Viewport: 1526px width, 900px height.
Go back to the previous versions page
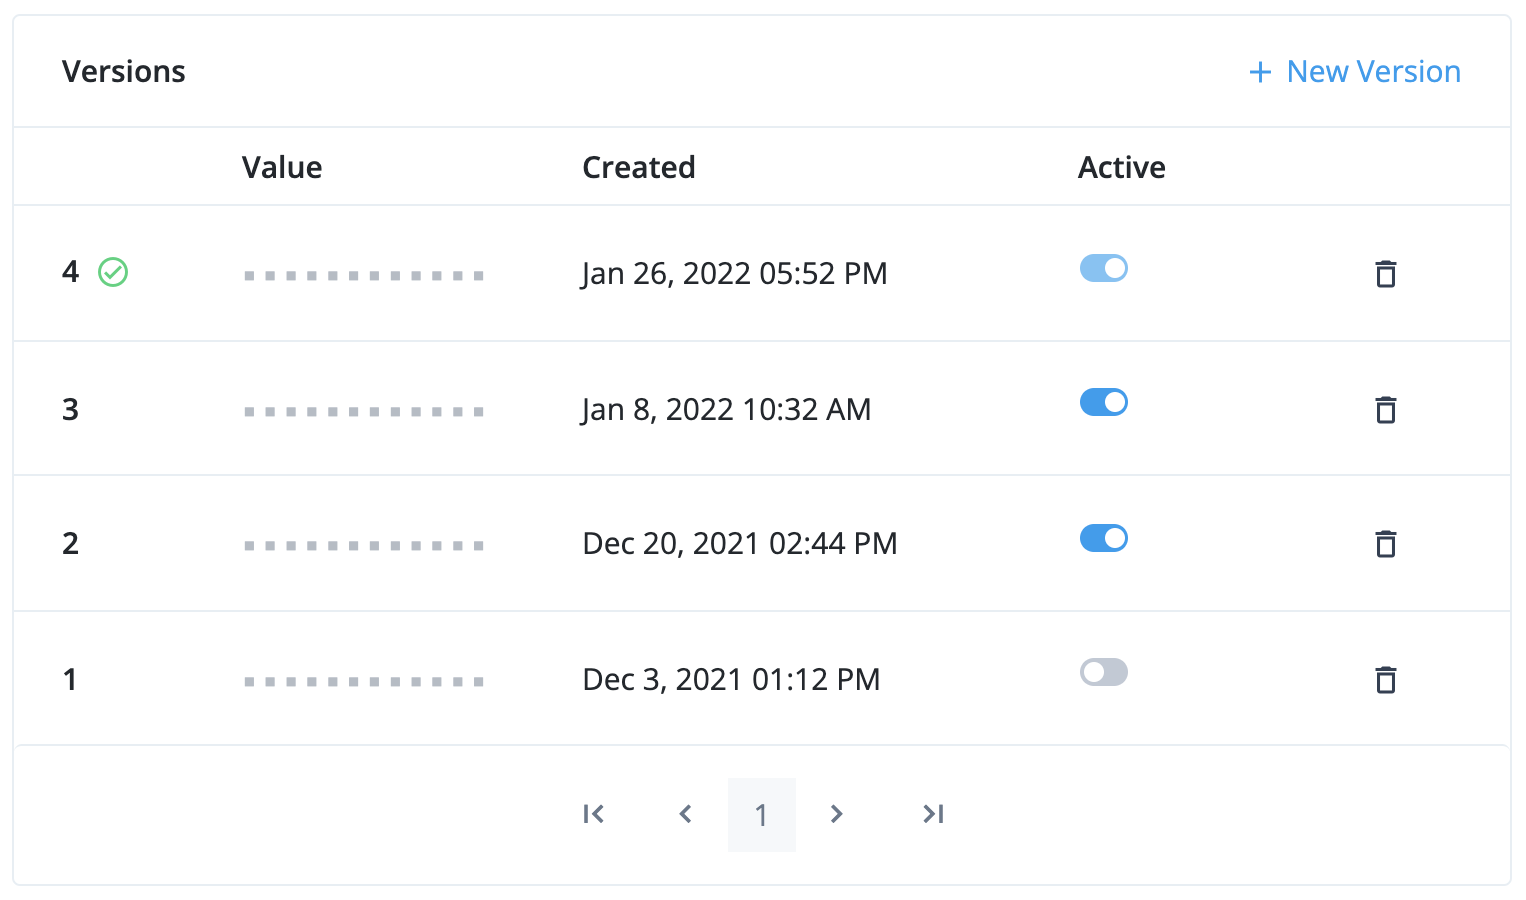685,814
